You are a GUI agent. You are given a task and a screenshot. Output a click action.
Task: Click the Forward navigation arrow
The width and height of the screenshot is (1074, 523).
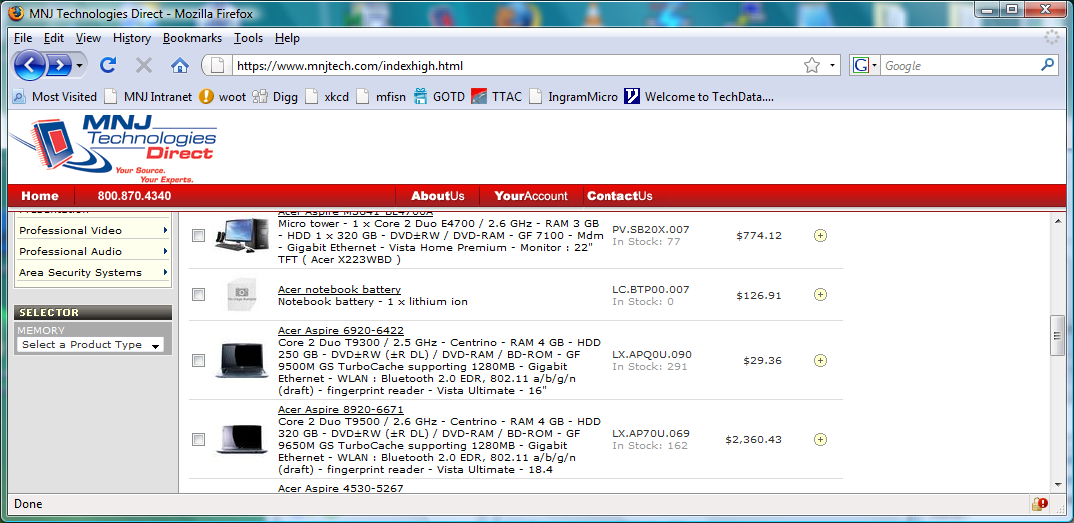click(60, 66)
